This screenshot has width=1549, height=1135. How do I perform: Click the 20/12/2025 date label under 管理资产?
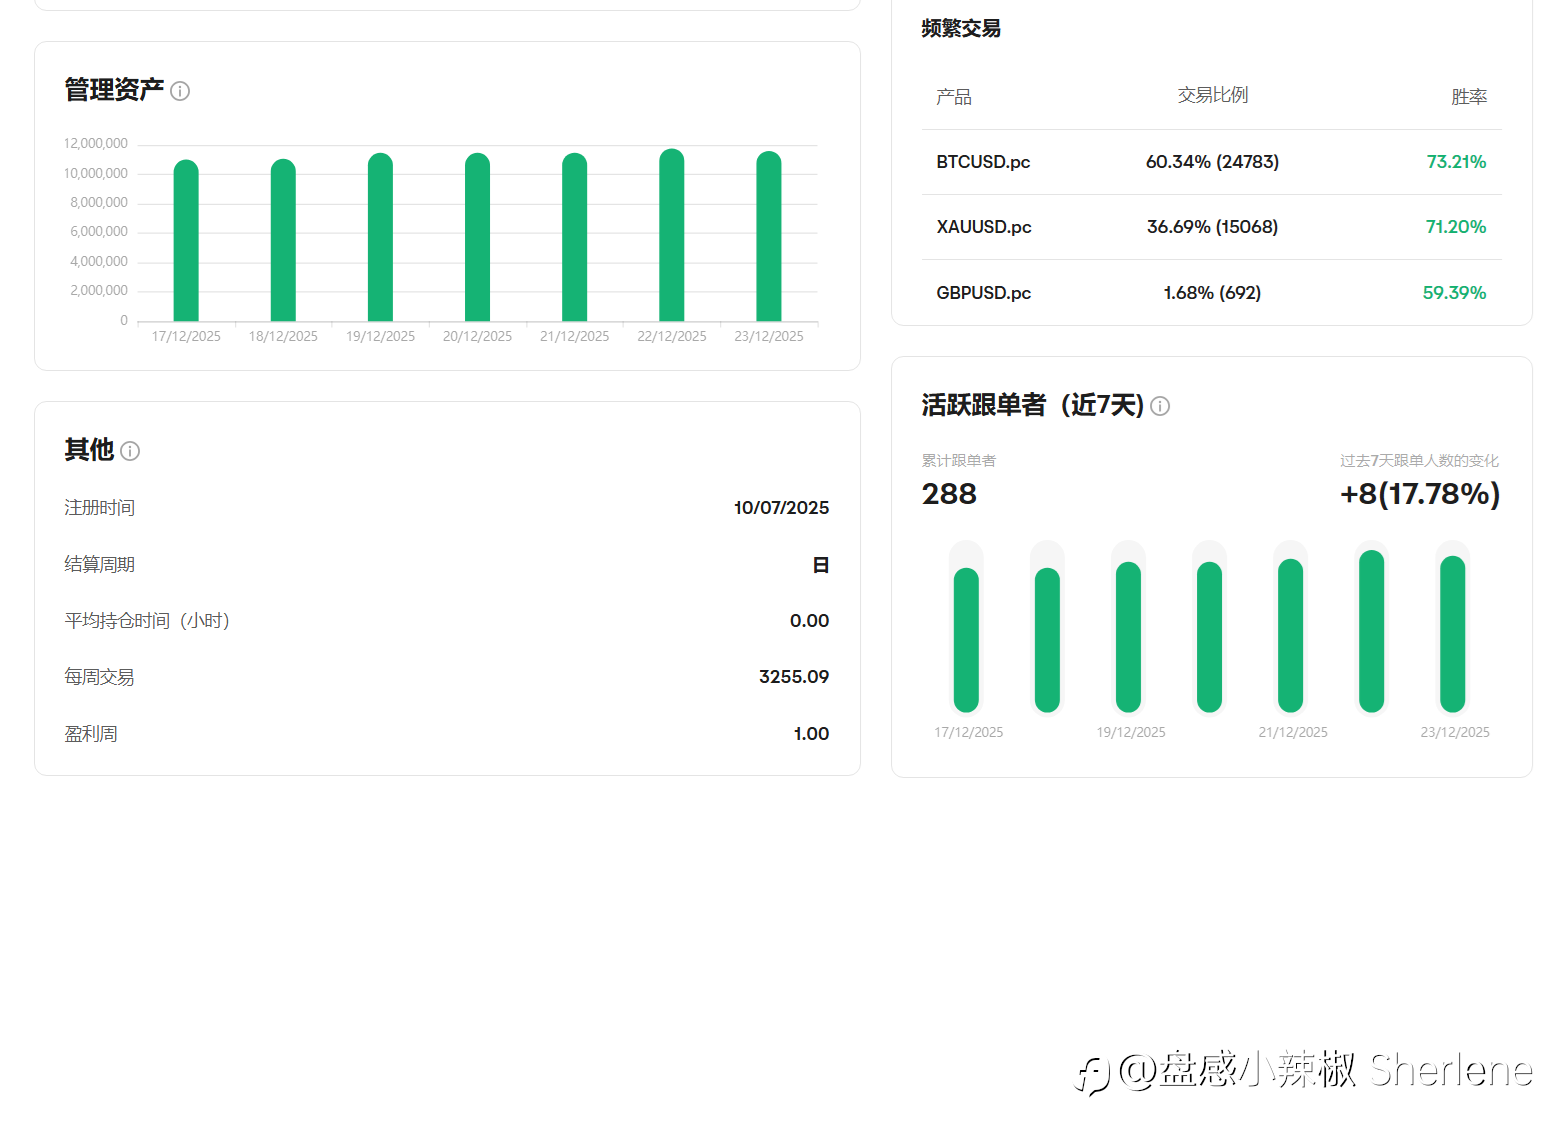point(477,337)
